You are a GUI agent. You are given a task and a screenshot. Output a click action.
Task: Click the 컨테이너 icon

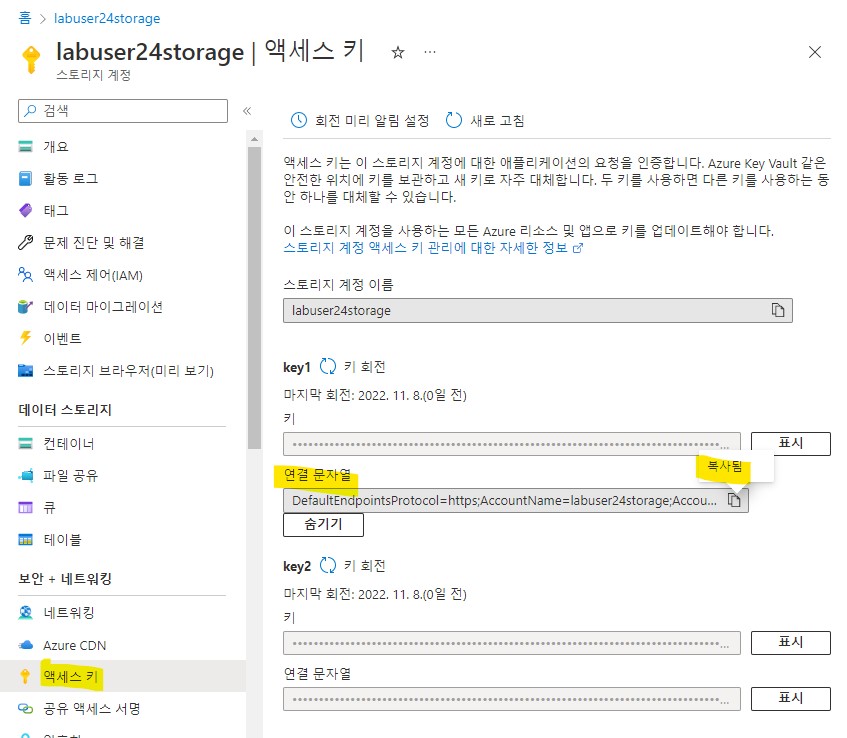(25, 444)
